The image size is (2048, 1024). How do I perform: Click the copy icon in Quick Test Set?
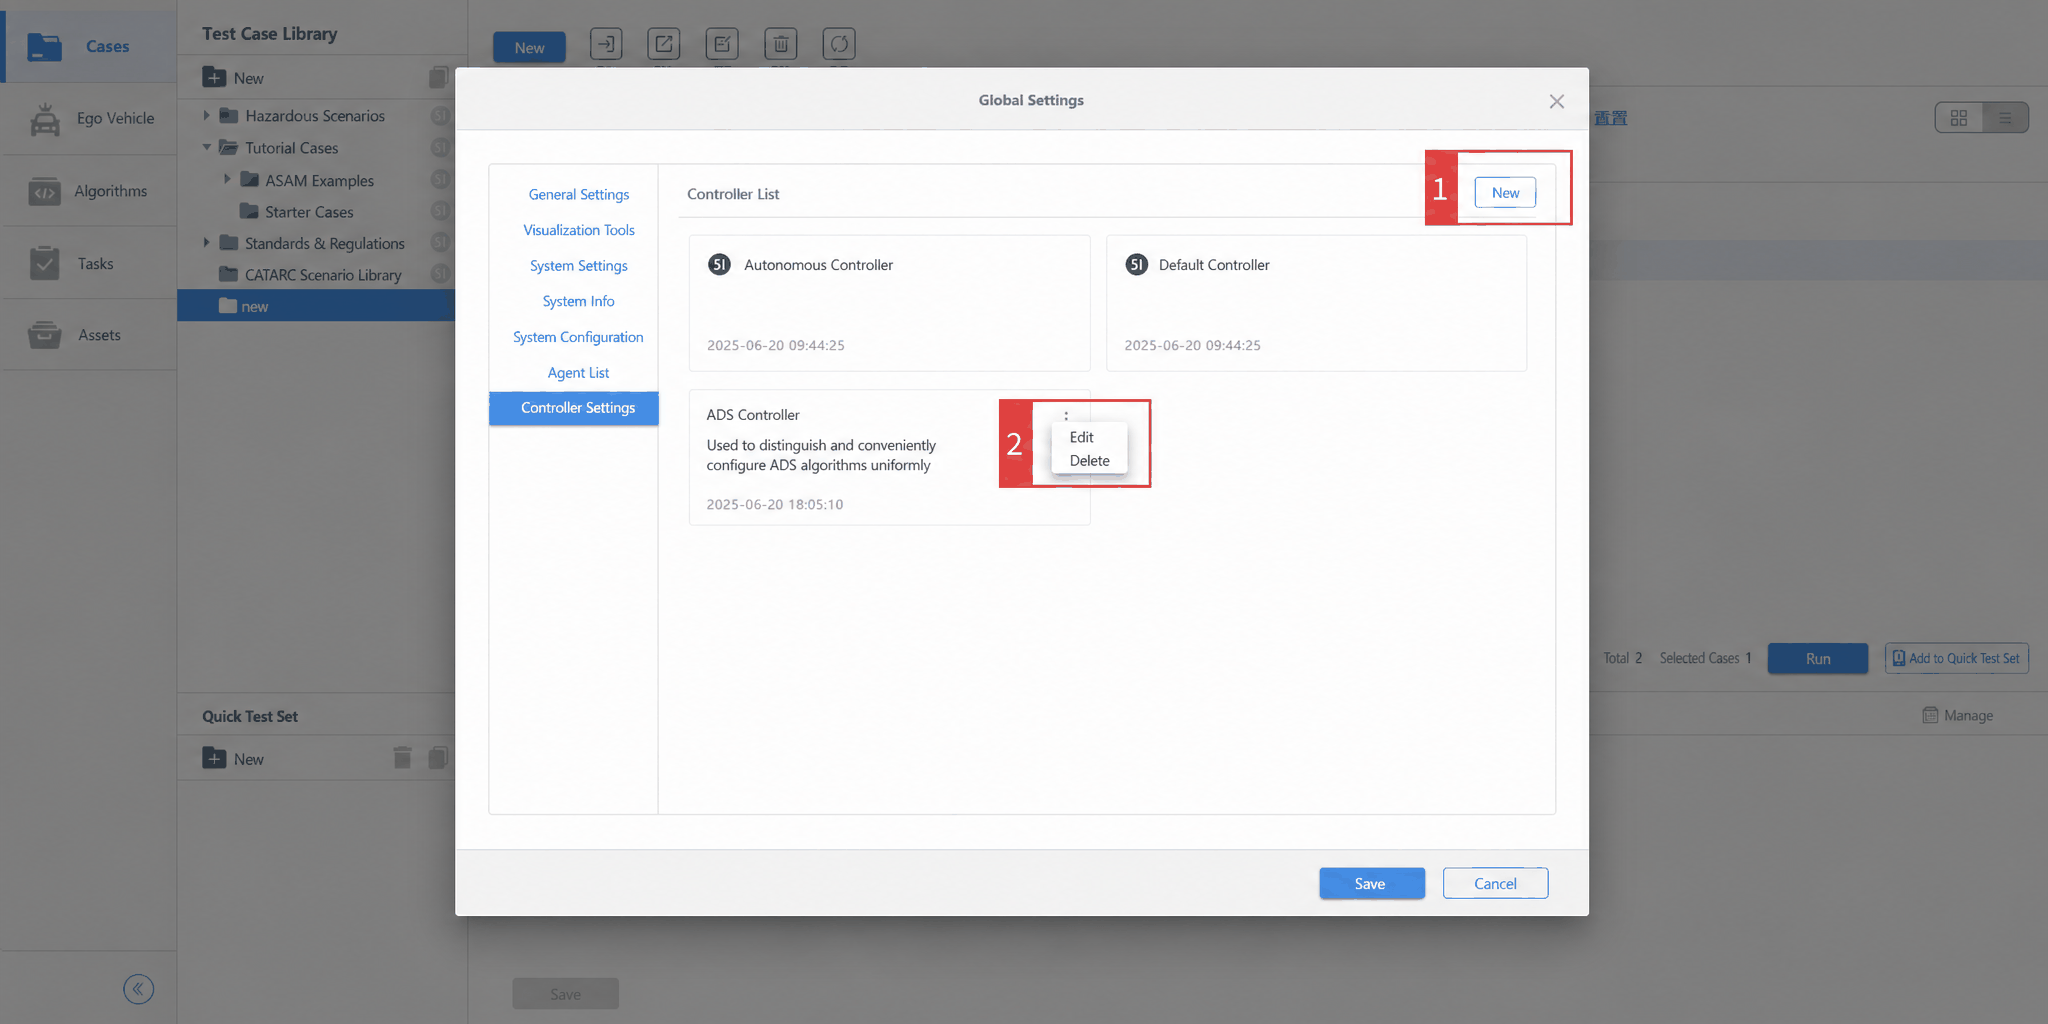tap(438, 758)
